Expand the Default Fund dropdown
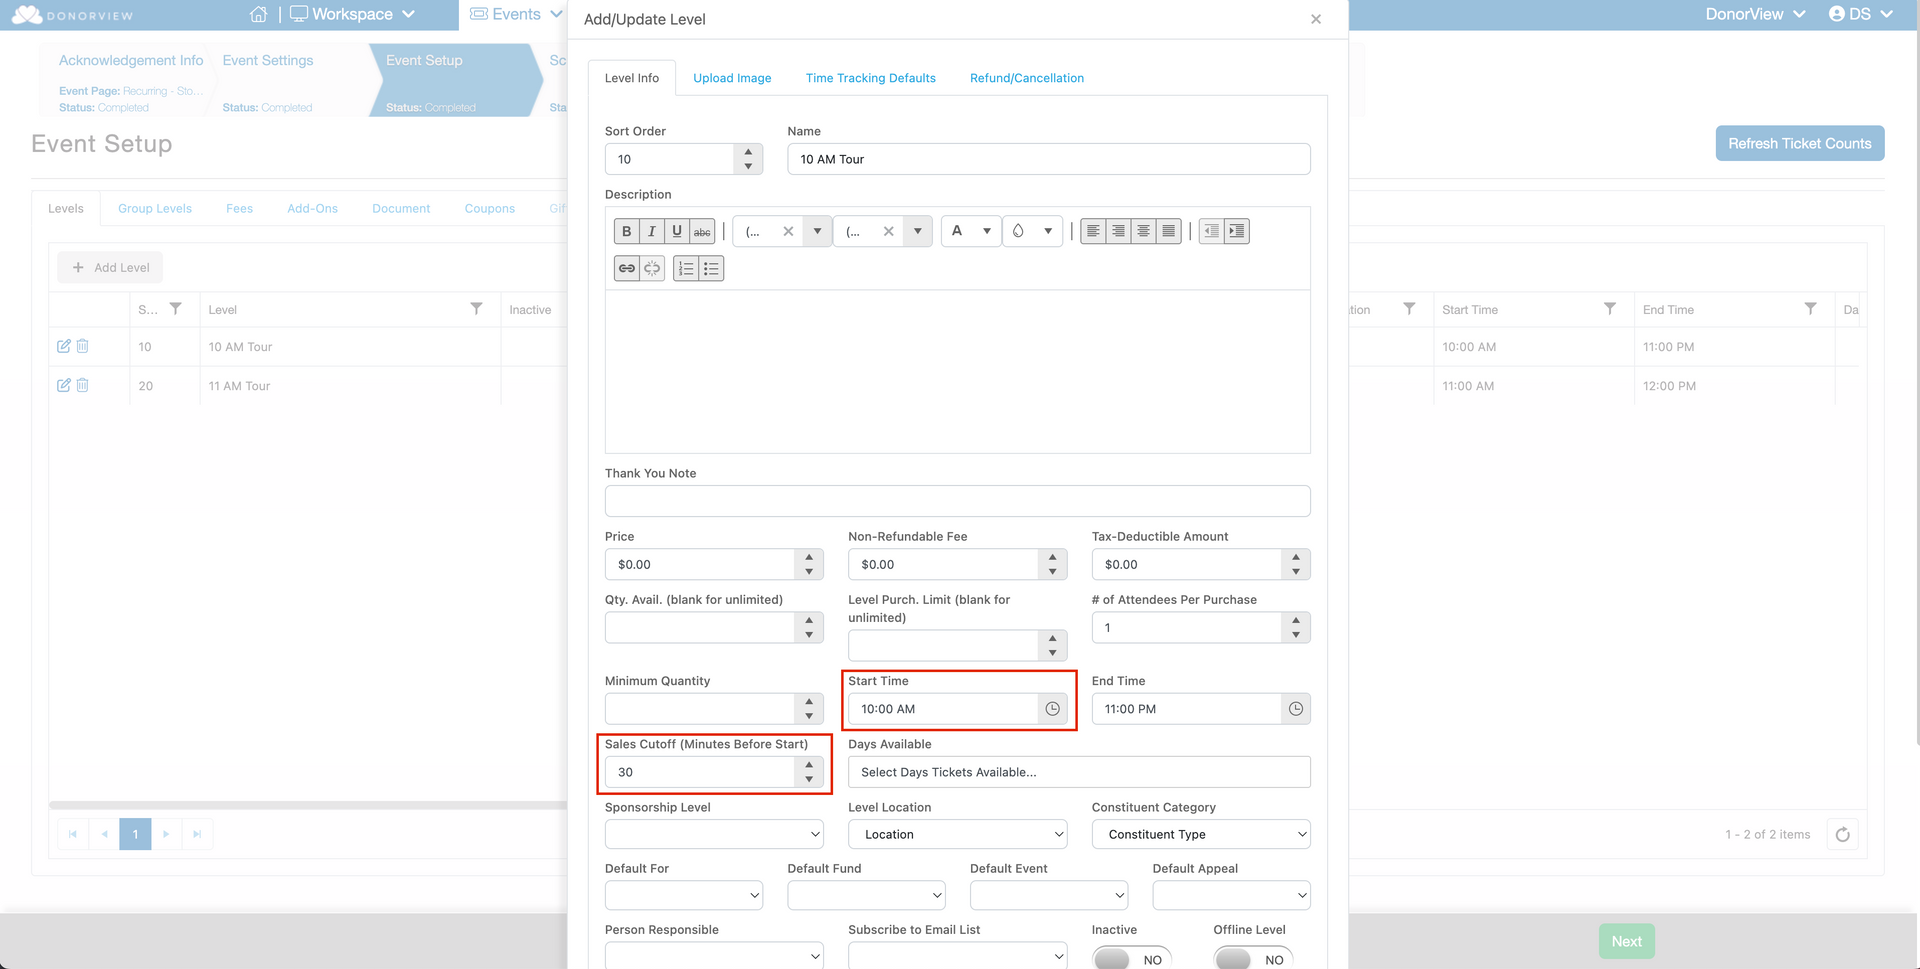Screen dimensions: 1920x969 coord(867,895)
